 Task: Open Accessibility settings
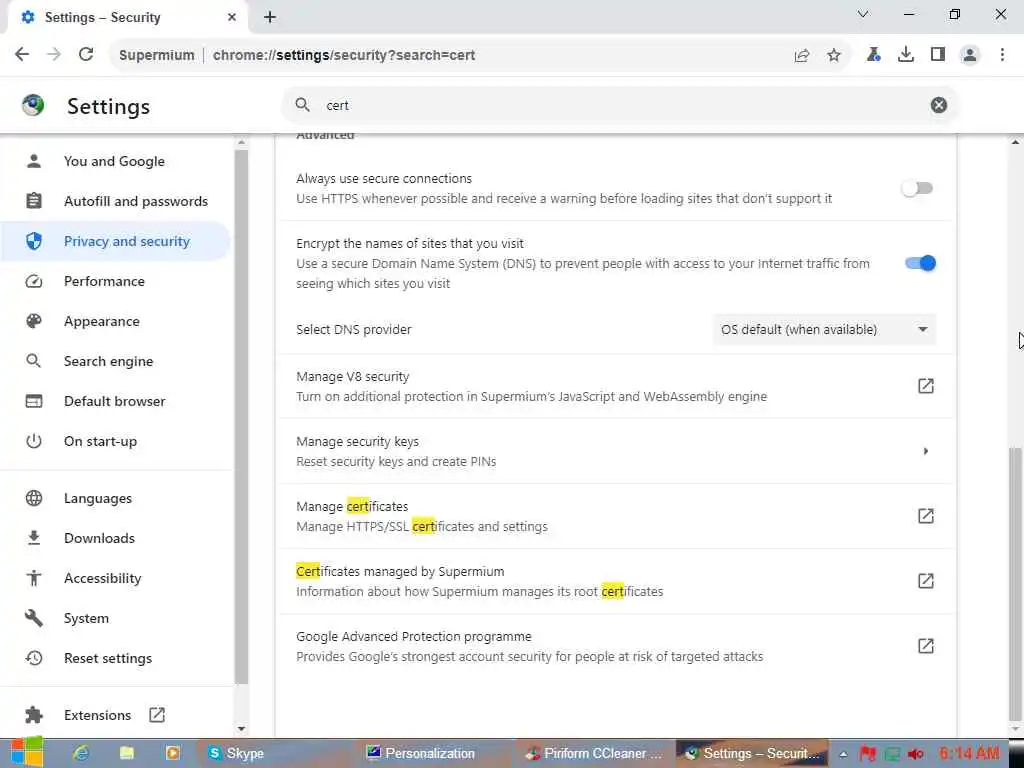click(115, 578)
